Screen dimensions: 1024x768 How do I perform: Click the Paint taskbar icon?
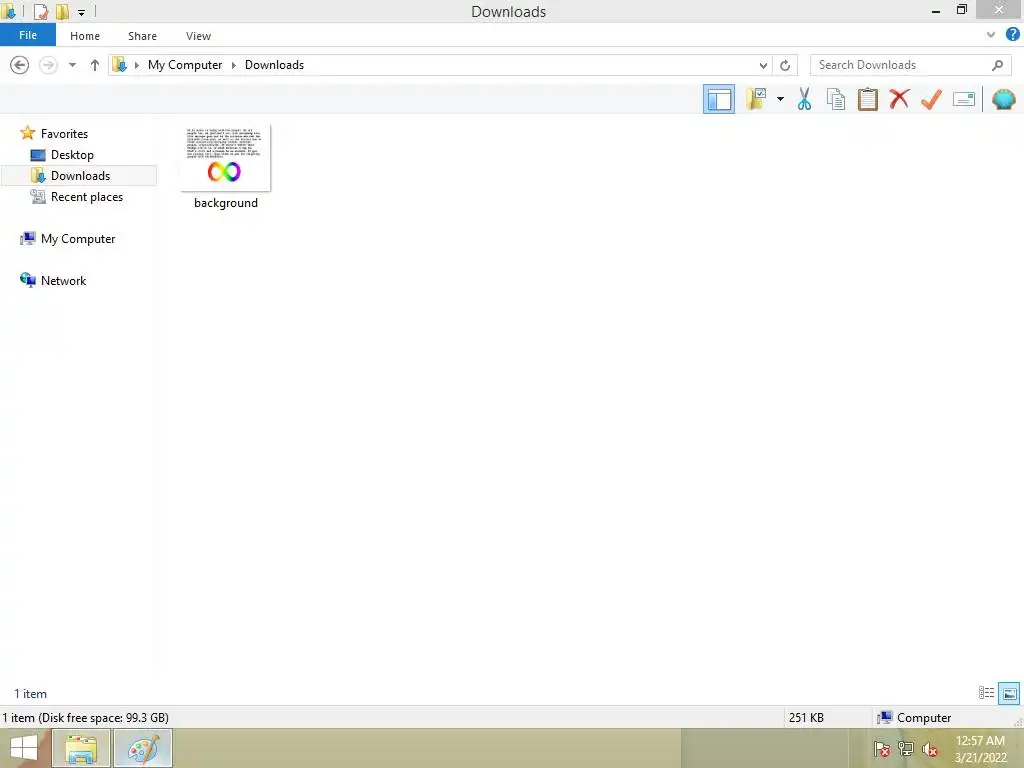tap(143, 748)
